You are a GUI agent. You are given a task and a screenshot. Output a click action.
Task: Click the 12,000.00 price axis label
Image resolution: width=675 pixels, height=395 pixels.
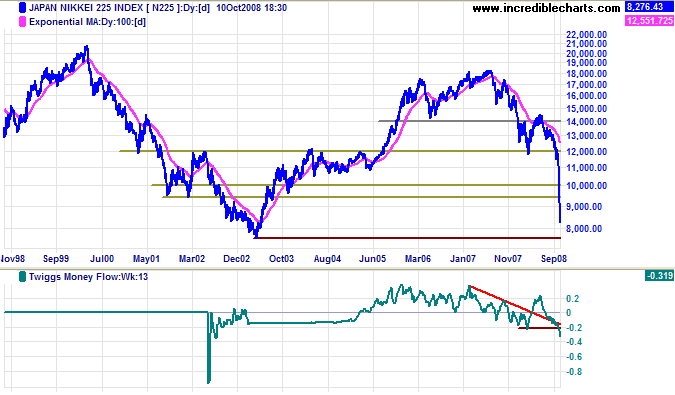click(587, 152)
